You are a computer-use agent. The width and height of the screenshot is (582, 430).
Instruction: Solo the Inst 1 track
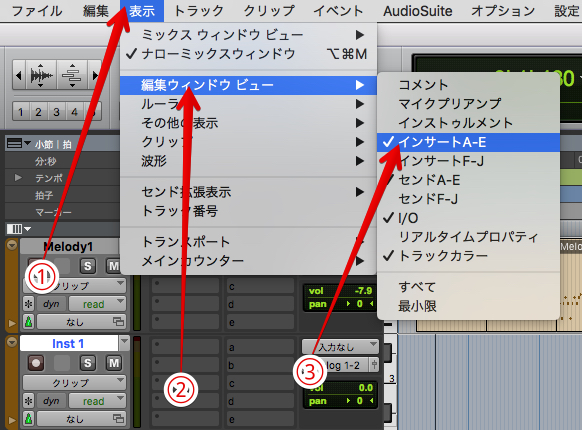click(88, 363)
